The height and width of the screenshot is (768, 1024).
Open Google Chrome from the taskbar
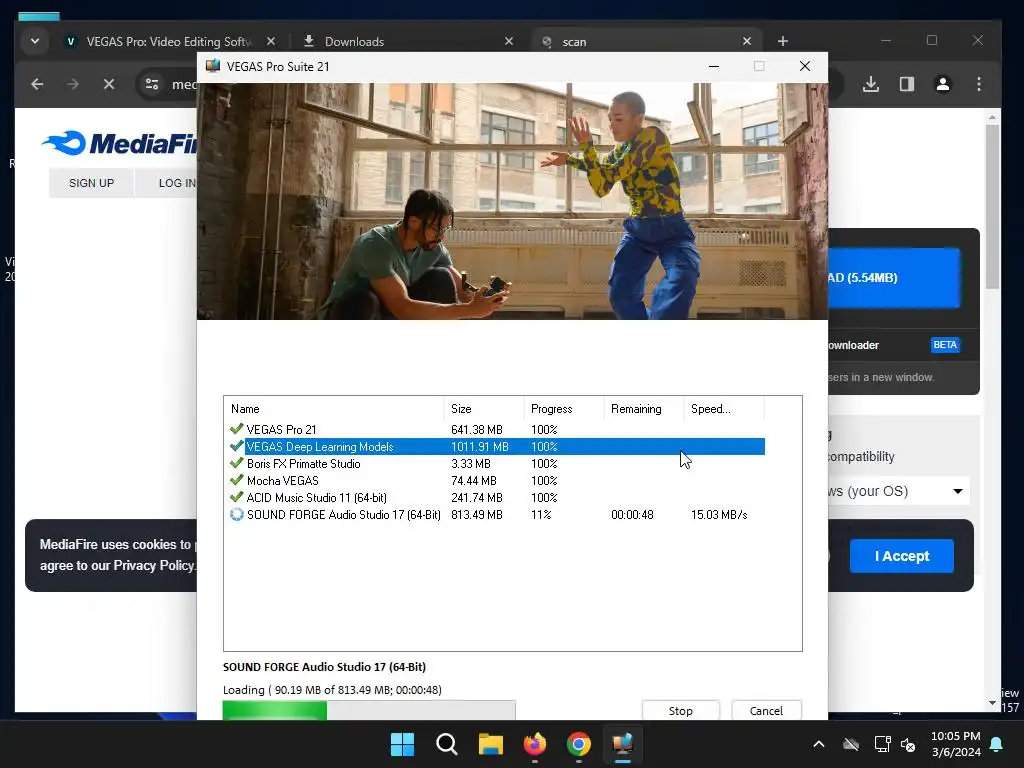pos(579,744)
